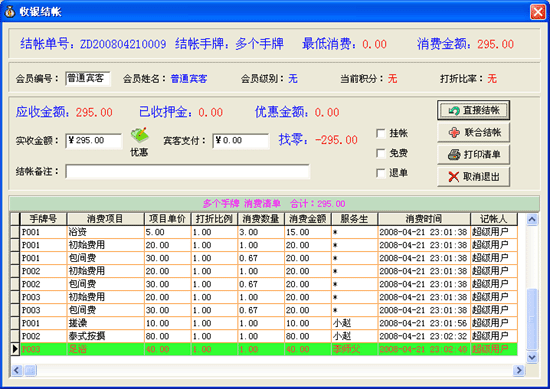This screenshot has width=550, height=389.
Task: Click the money bag icon in title bar
Action: [x=9, y=12]
